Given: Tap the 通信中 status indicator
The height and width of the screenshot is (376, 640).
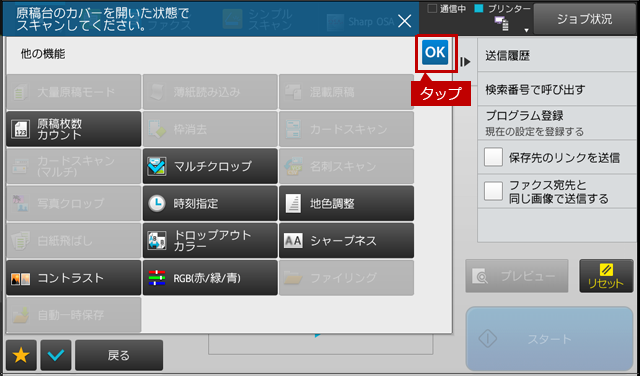Looking at the screenshot, I should click(x=447, y=9).
